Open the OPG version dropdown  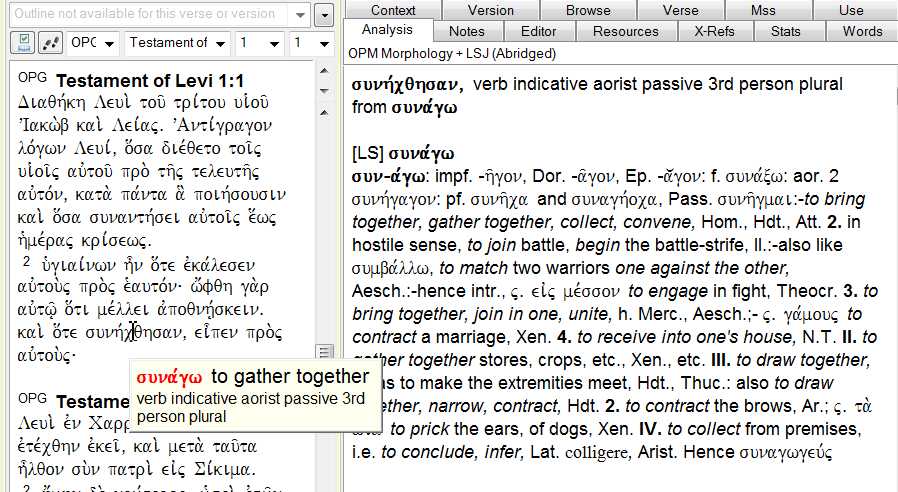tap(95, 43)
